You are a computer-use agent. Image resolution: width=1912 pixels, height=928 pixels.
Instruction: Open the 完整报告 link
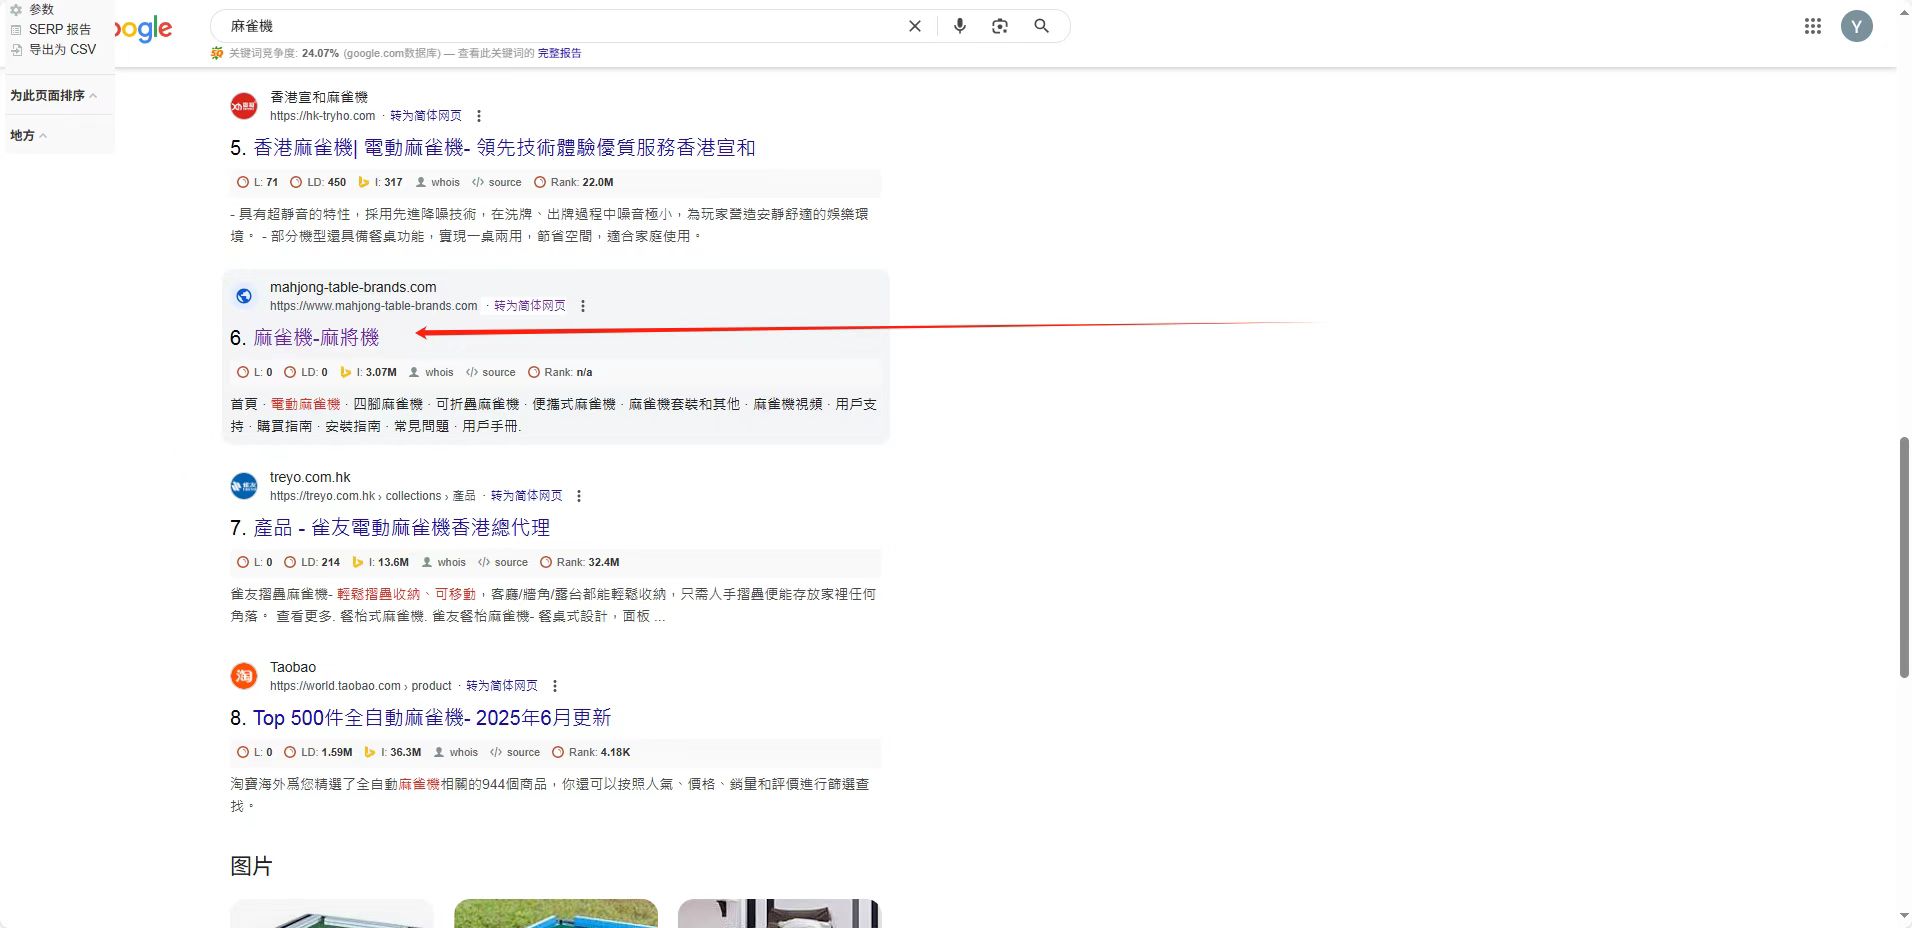[559, 53]
